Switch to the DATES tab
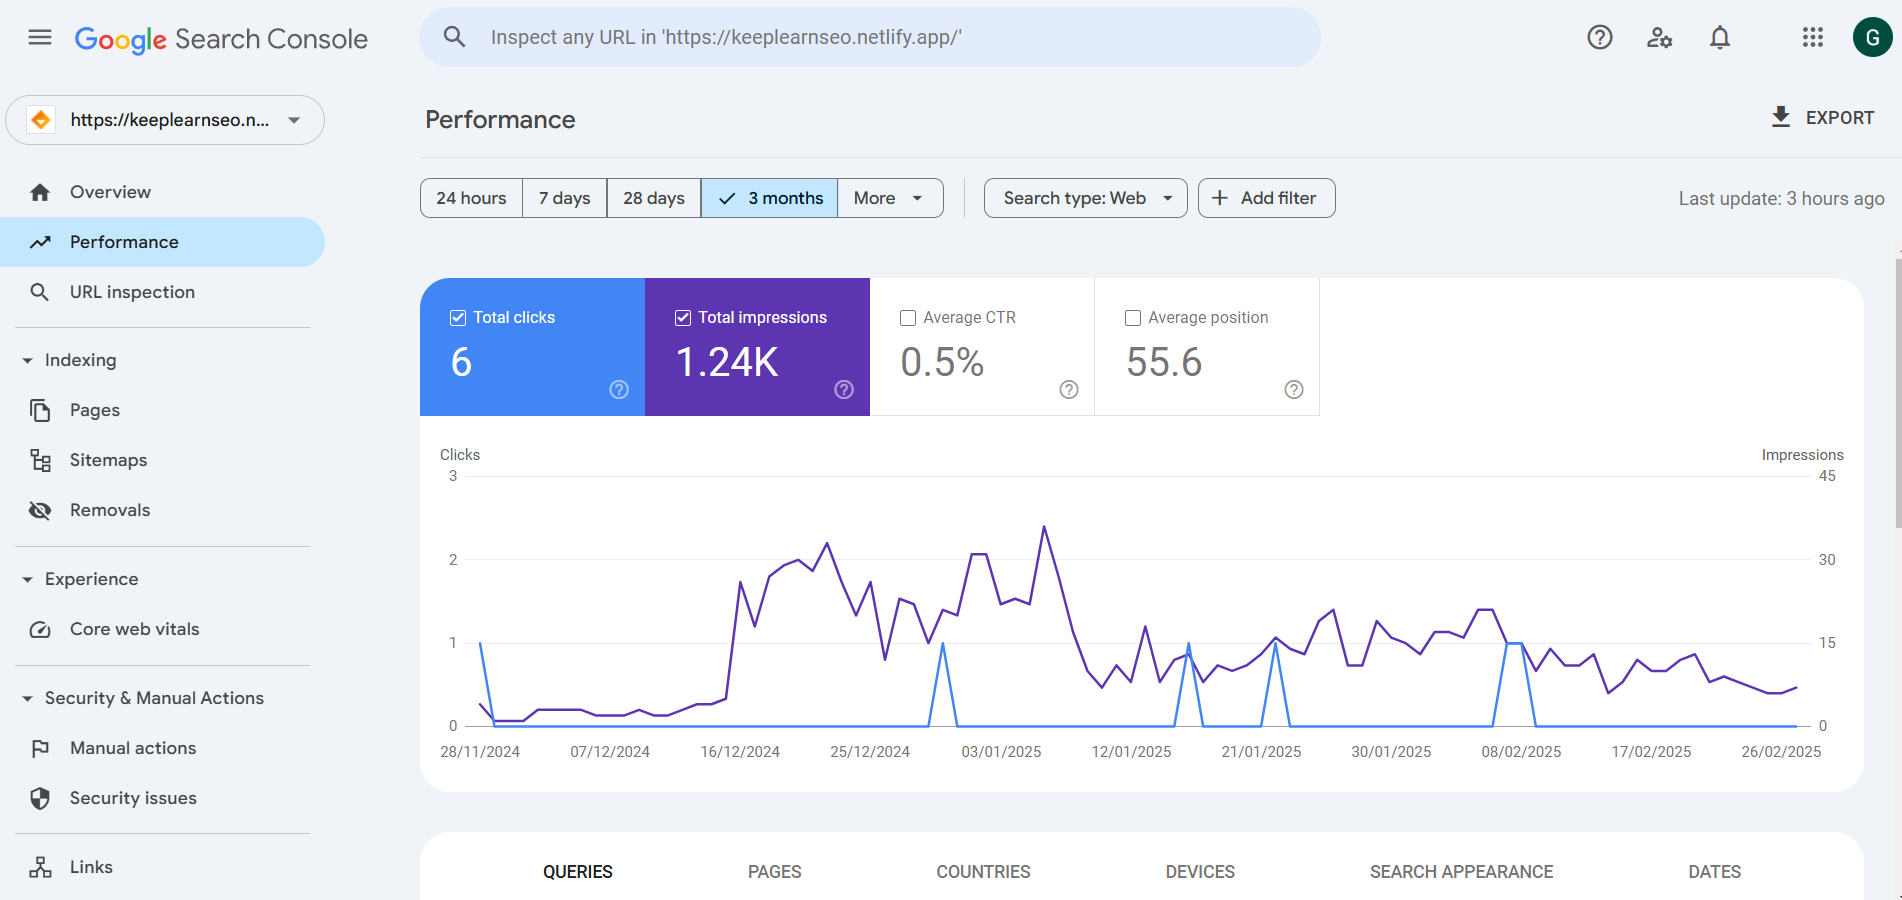The height and width of the screenshot is (900, 1902). click(1715, 872)
